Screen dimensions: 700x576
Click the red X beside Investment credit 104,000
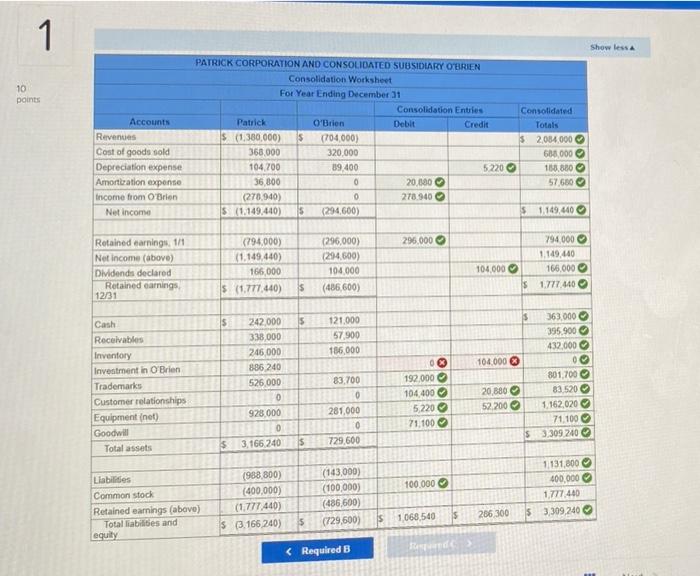point(514,361)
